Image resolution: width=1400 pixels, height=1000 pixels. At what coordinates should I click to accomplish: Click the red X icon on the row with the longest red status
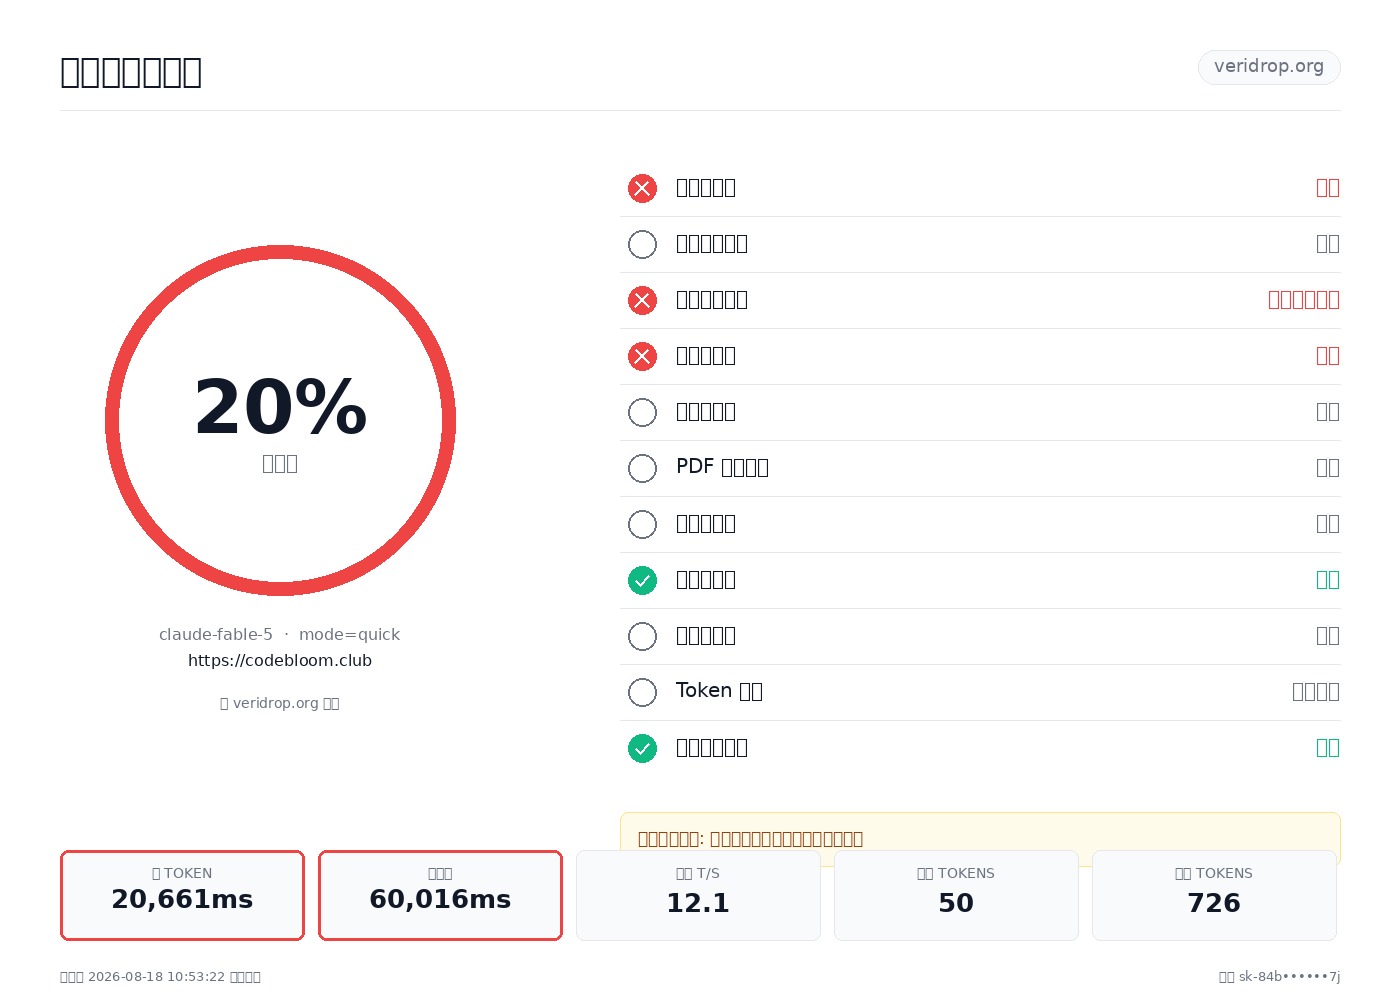[642, 300]
